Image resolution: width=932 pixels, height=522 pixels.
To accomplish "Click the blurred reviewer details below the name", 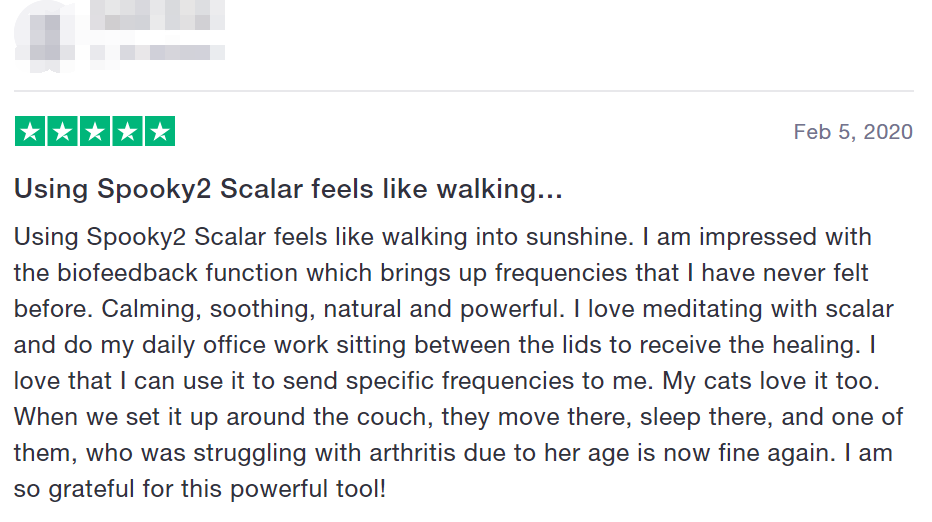I will [x=157, y=50].
